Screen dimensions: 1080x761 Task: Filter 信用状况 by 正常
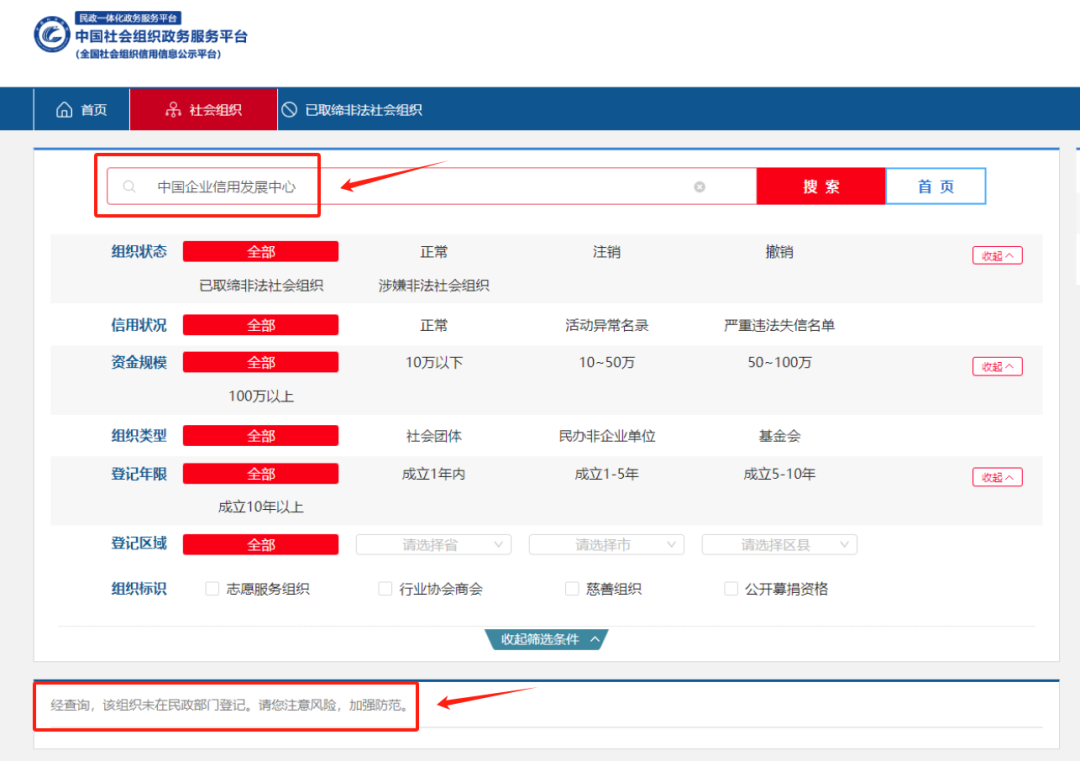point(434,325)
